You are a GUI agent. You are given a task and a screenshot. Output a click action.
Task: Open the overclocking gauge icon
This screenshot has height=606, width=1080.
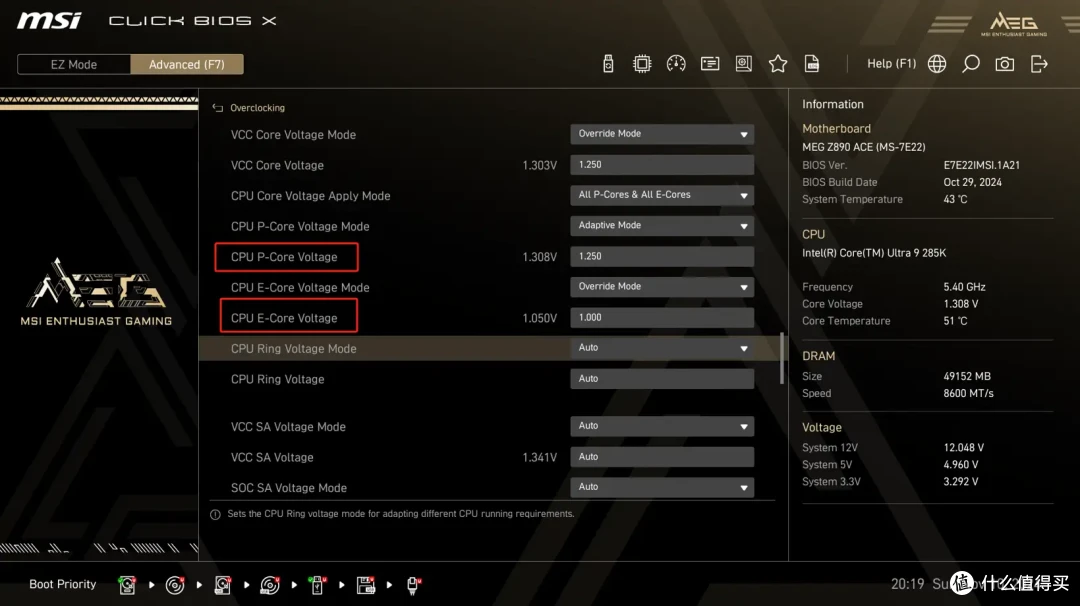point(676,64)
